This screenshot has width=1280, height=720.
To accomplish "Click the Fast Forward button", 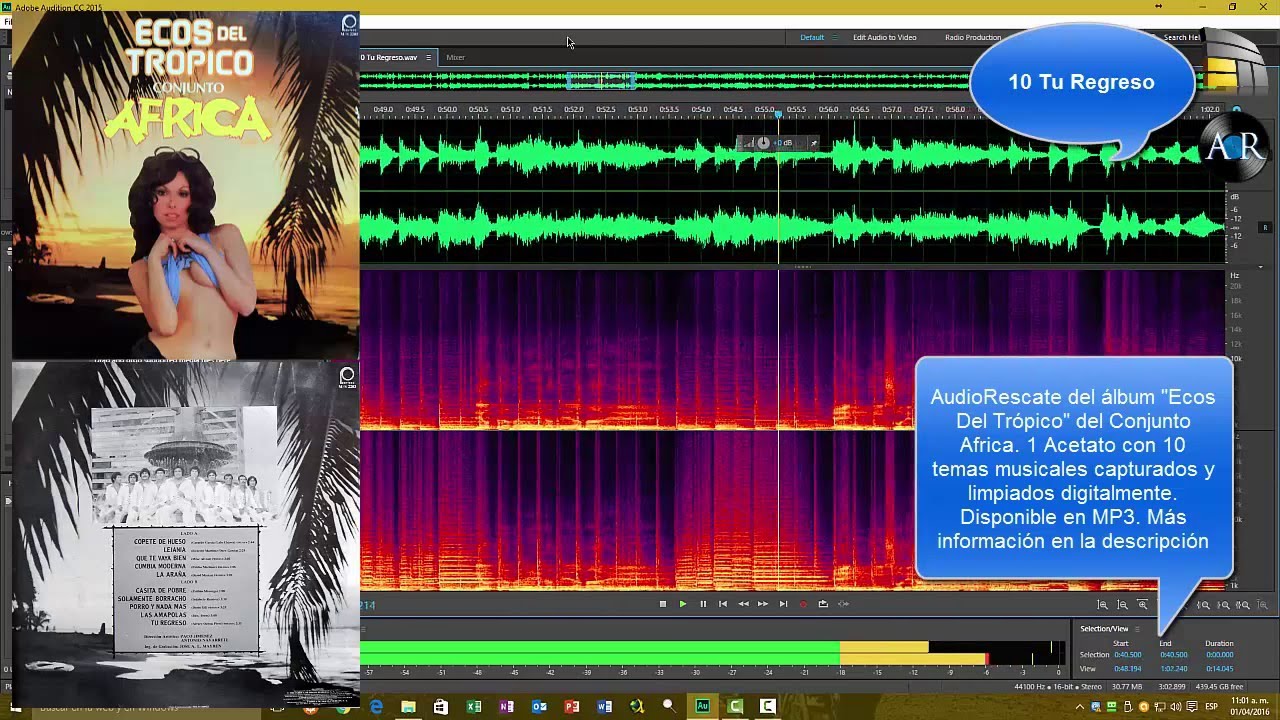I will tap(763, 604).
